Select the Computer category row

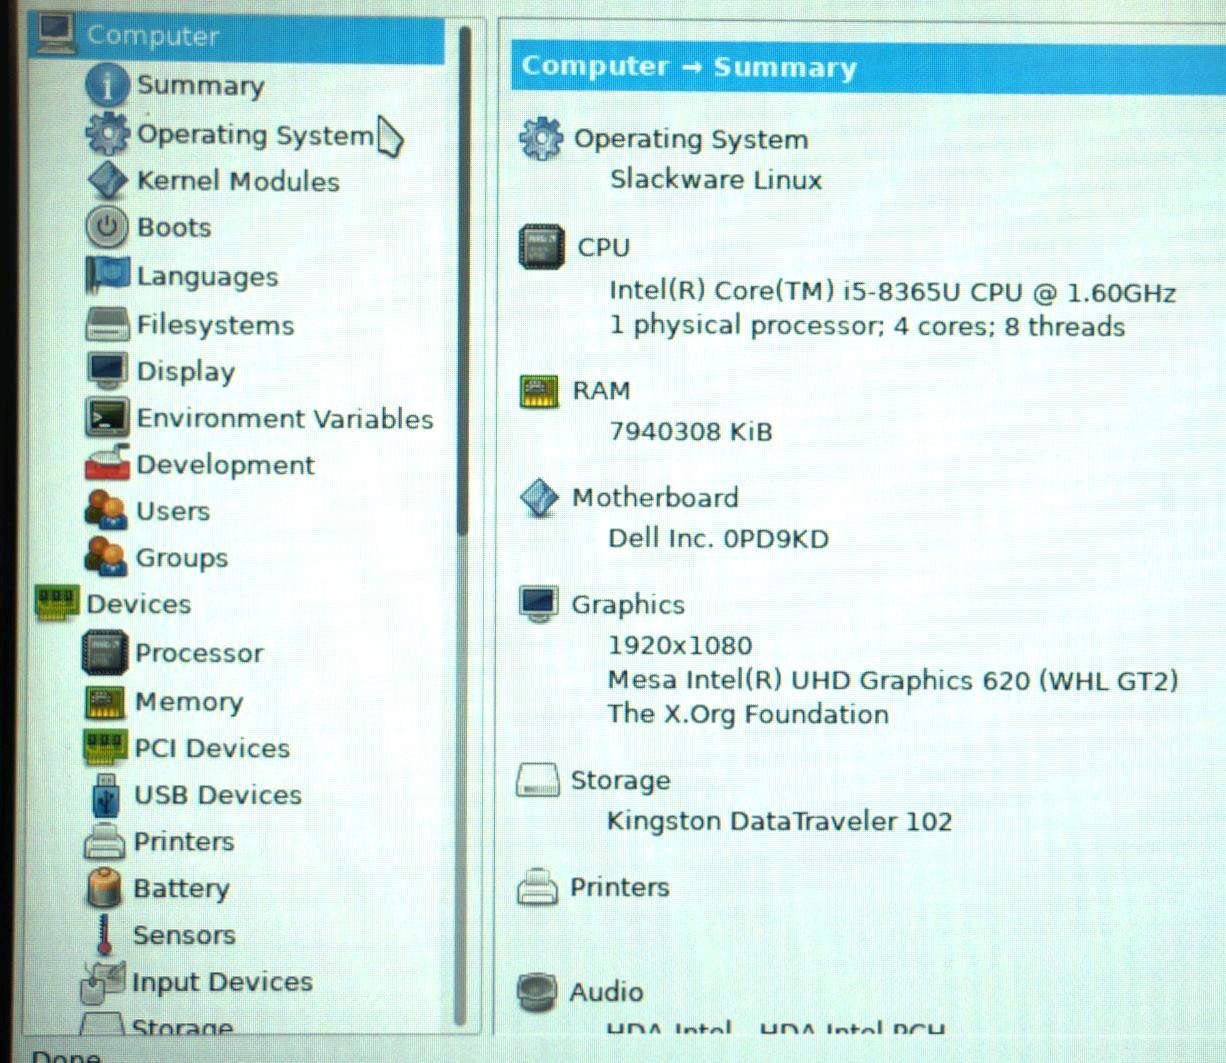238,36
